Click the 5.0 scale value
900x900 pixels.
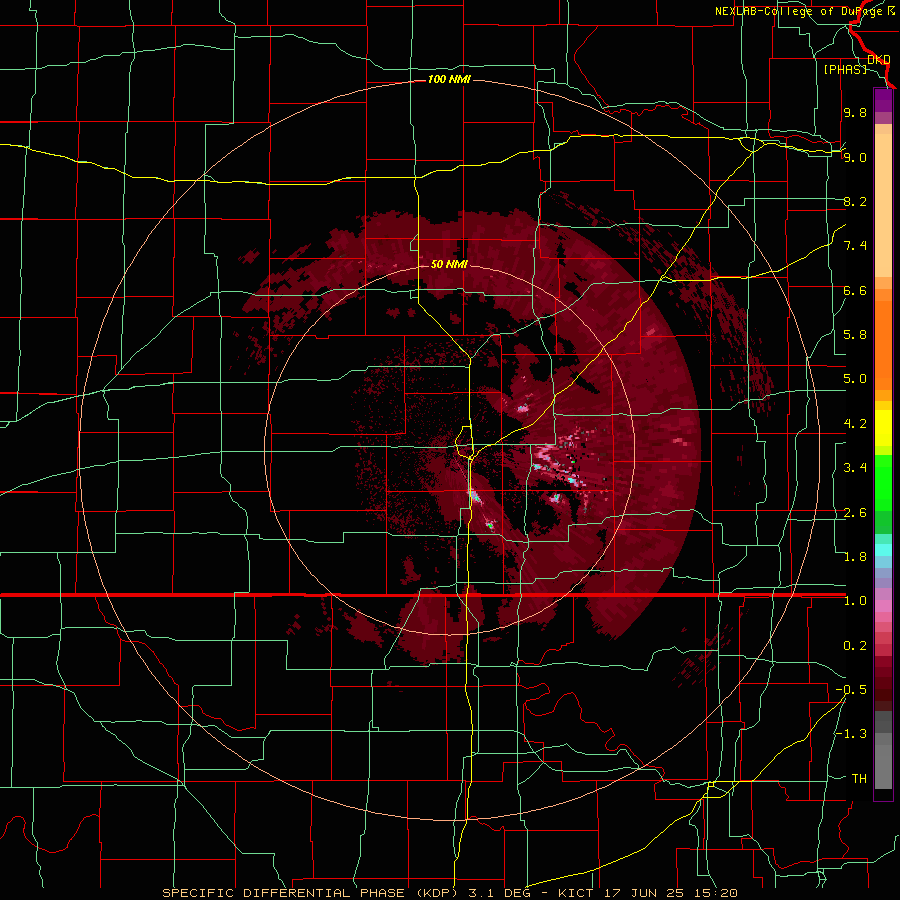click(855, 379)
